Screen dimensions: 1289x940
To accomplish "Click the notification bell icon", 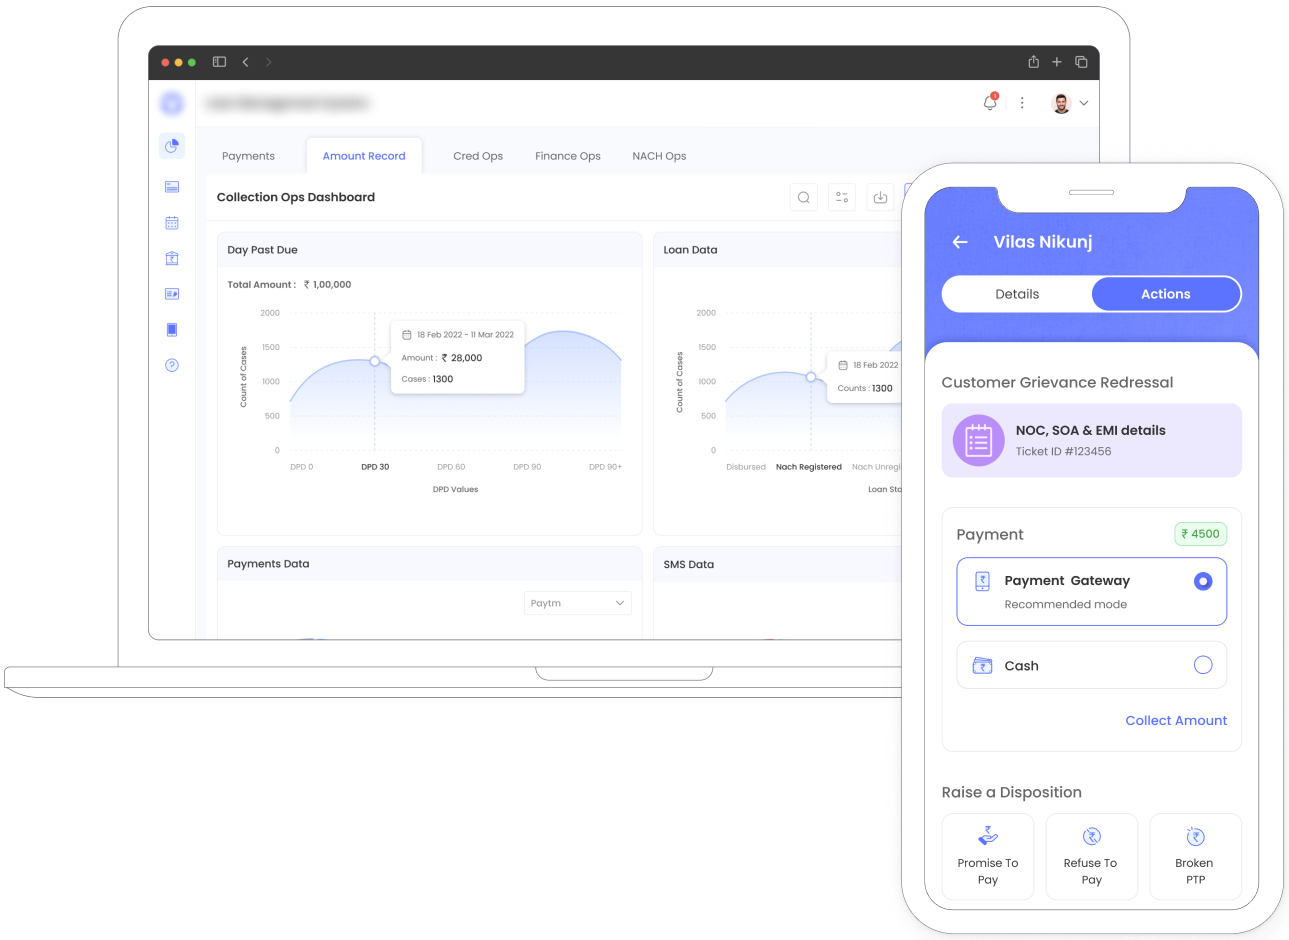I will pyautogui.click(x=990, y=102).
